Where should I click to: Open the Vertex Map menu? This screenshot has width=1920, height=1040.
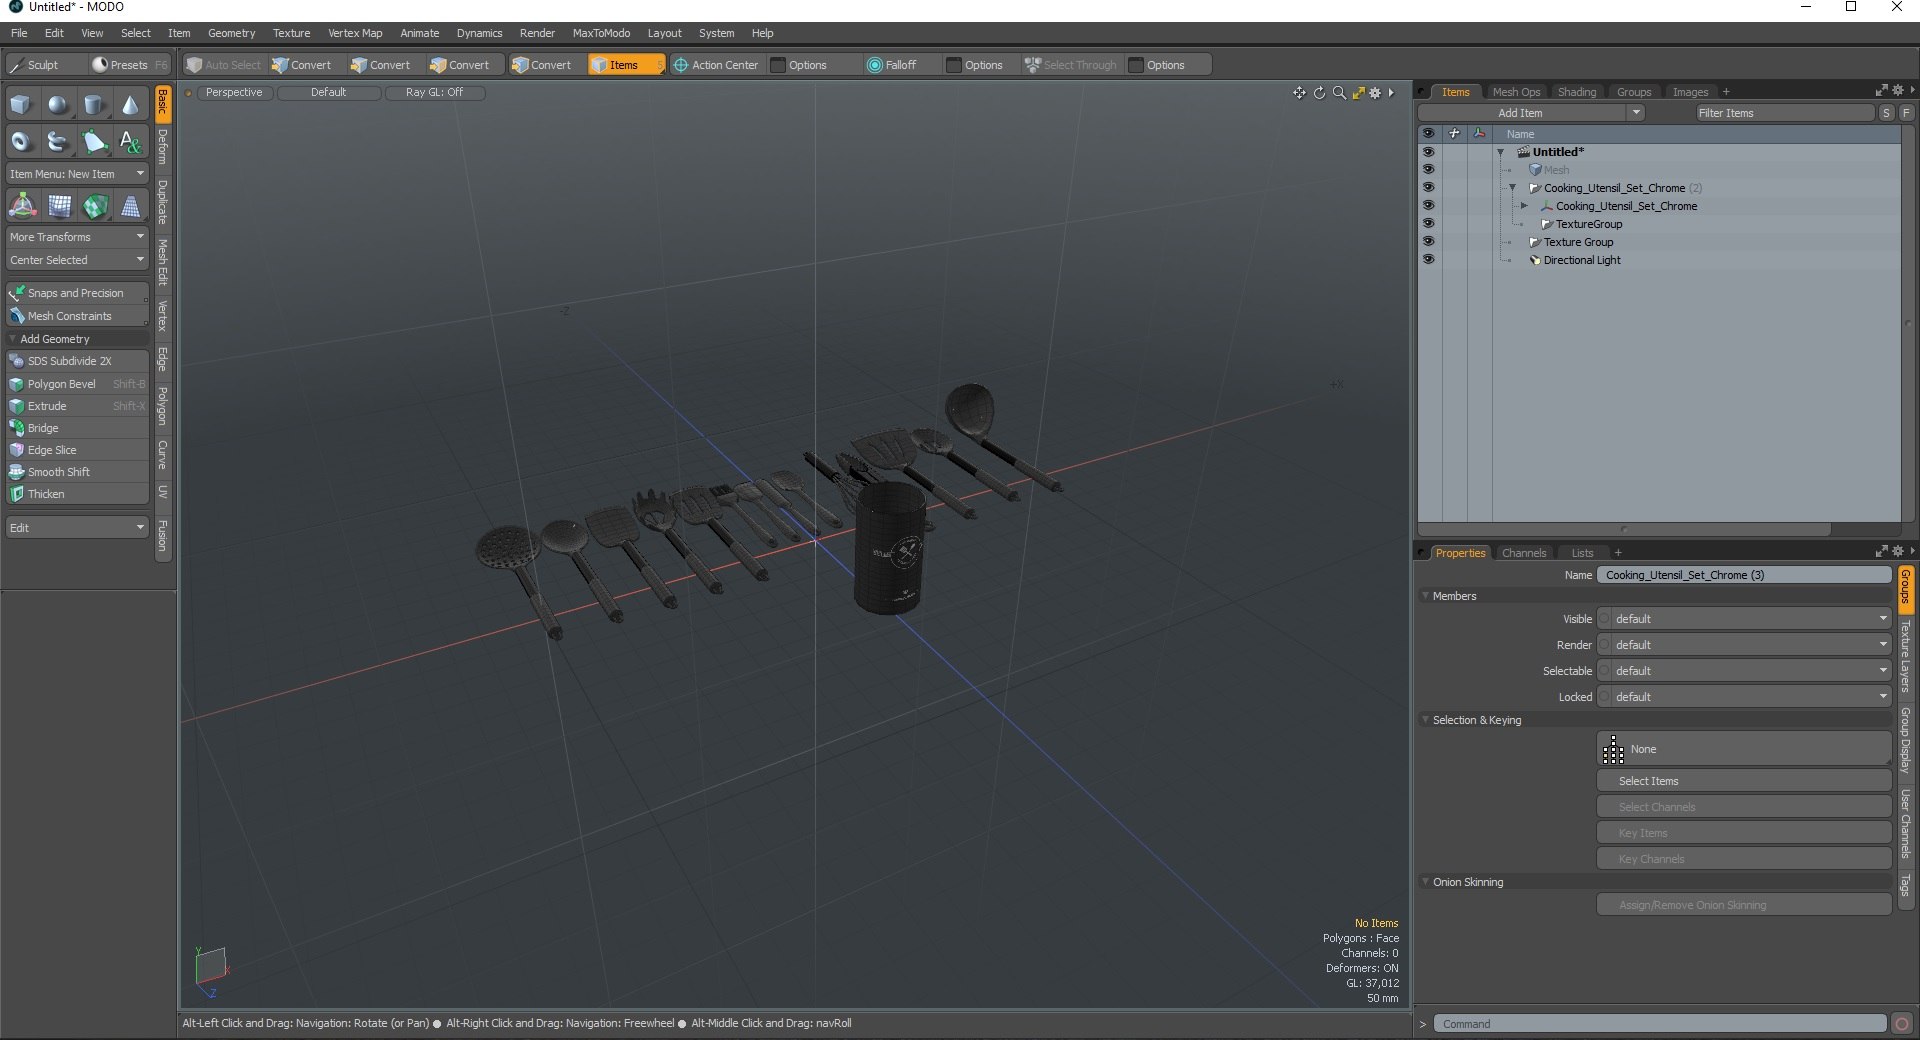click(x=355, y=33)
